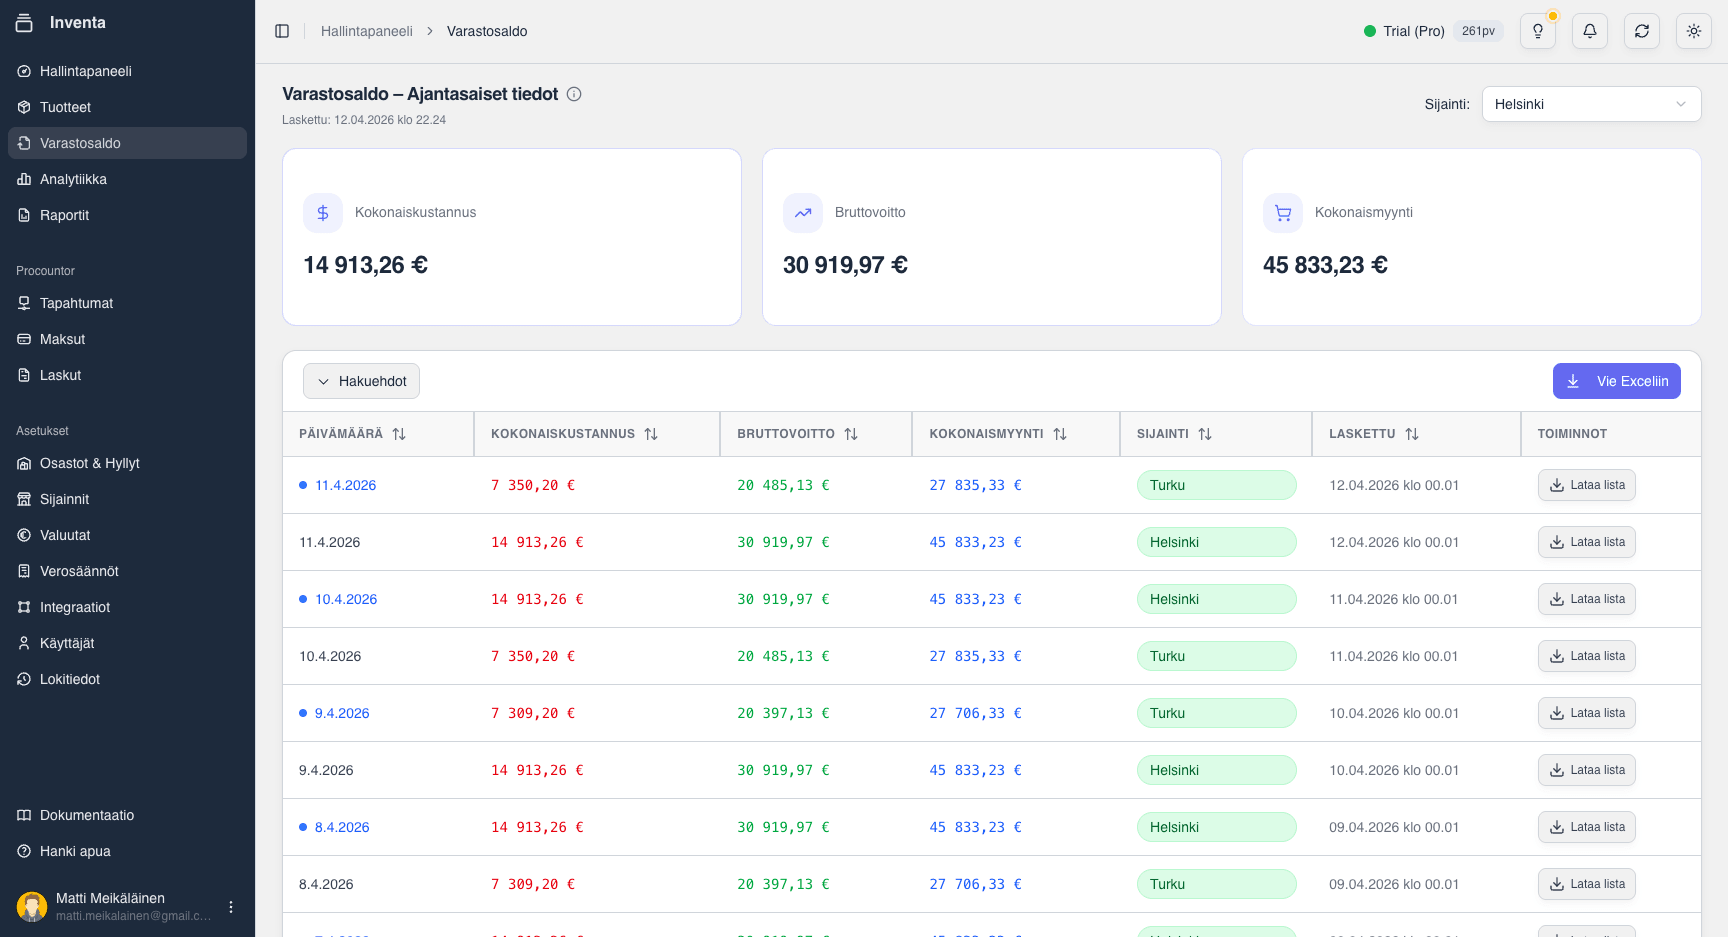Toggle the sidebar collapse icon
This screenshot has height=937, width=1728.
point(282,31)
